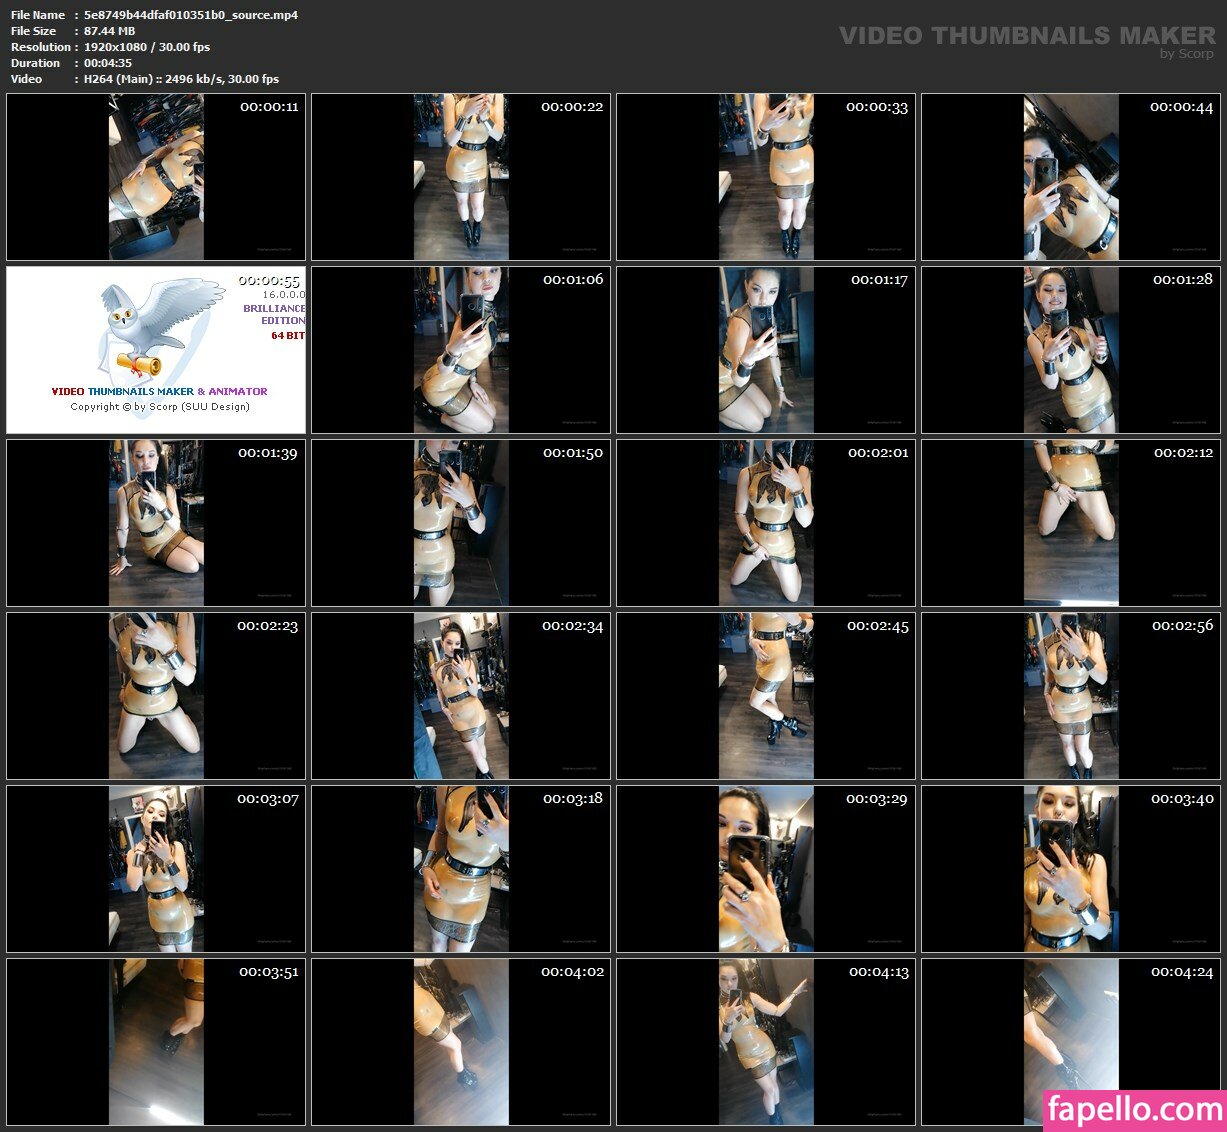Viewport: 1227px width, 1132px height.
Task: Open the final thumbnail at 00:04:24
Action: click(1070, 1042)
